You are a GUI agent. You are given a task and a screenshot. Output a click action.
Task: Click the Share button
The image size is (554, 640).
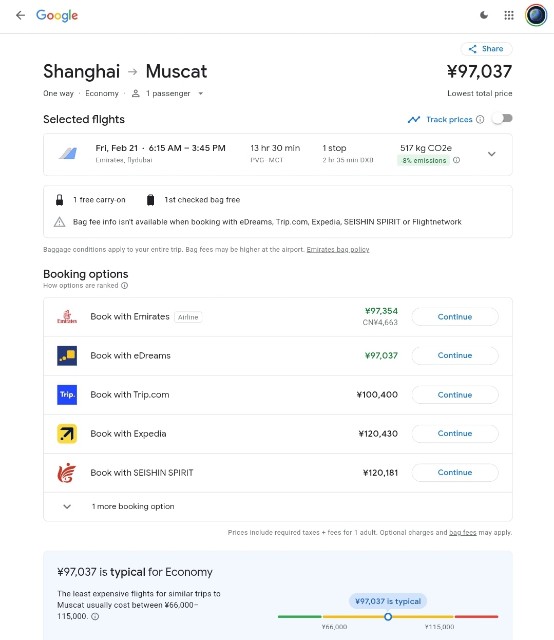click(486, 49)
